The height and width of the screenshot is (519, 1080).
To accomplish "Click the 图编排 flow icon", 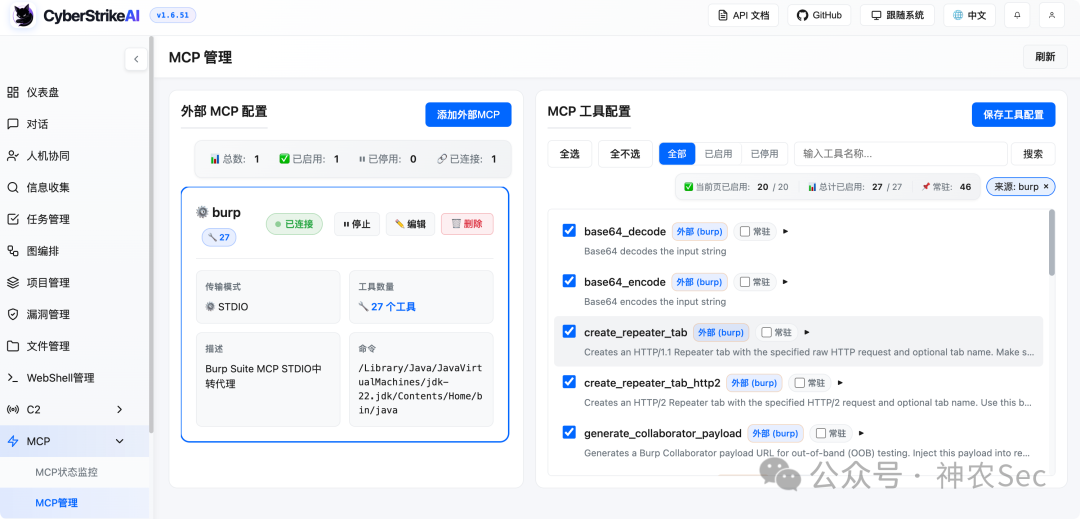I will (x=12, y=251).
